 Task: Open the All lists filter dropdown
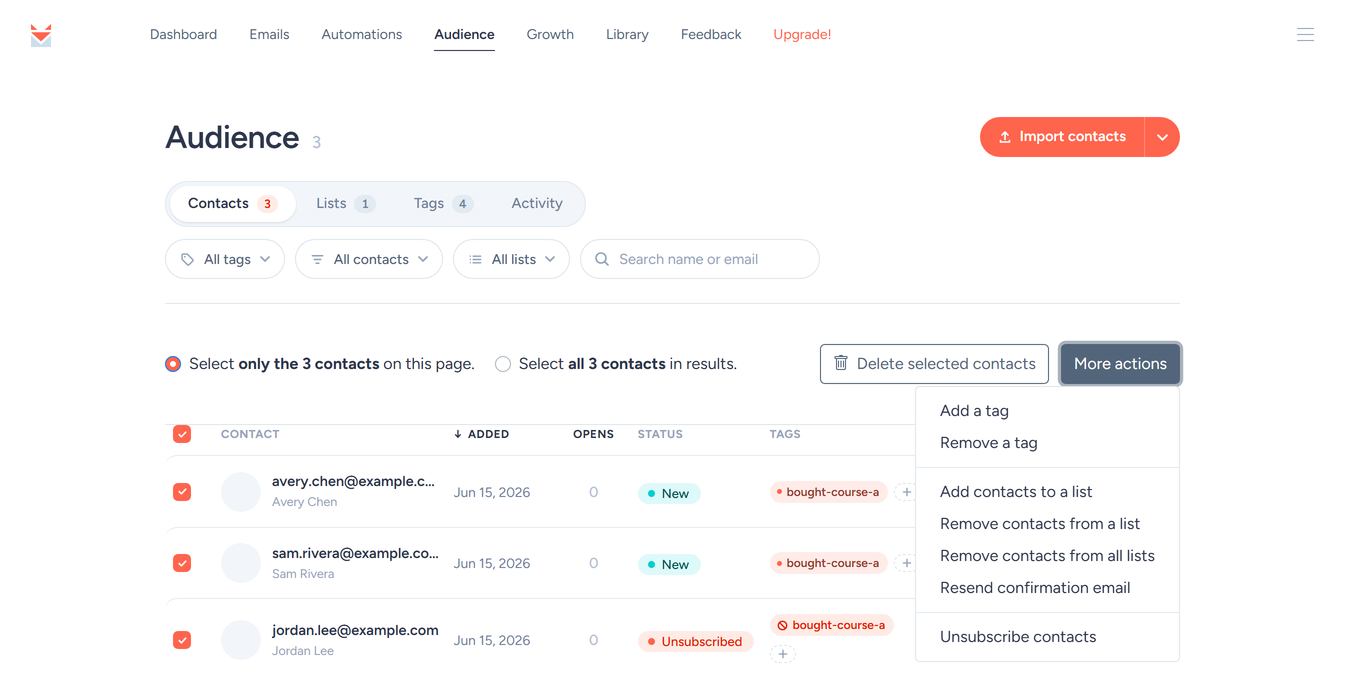pyautogui.click(x=511, y=259)
